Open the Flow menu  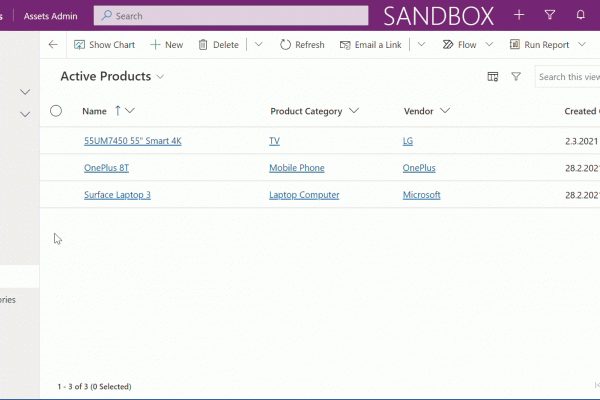coord(460,45)
